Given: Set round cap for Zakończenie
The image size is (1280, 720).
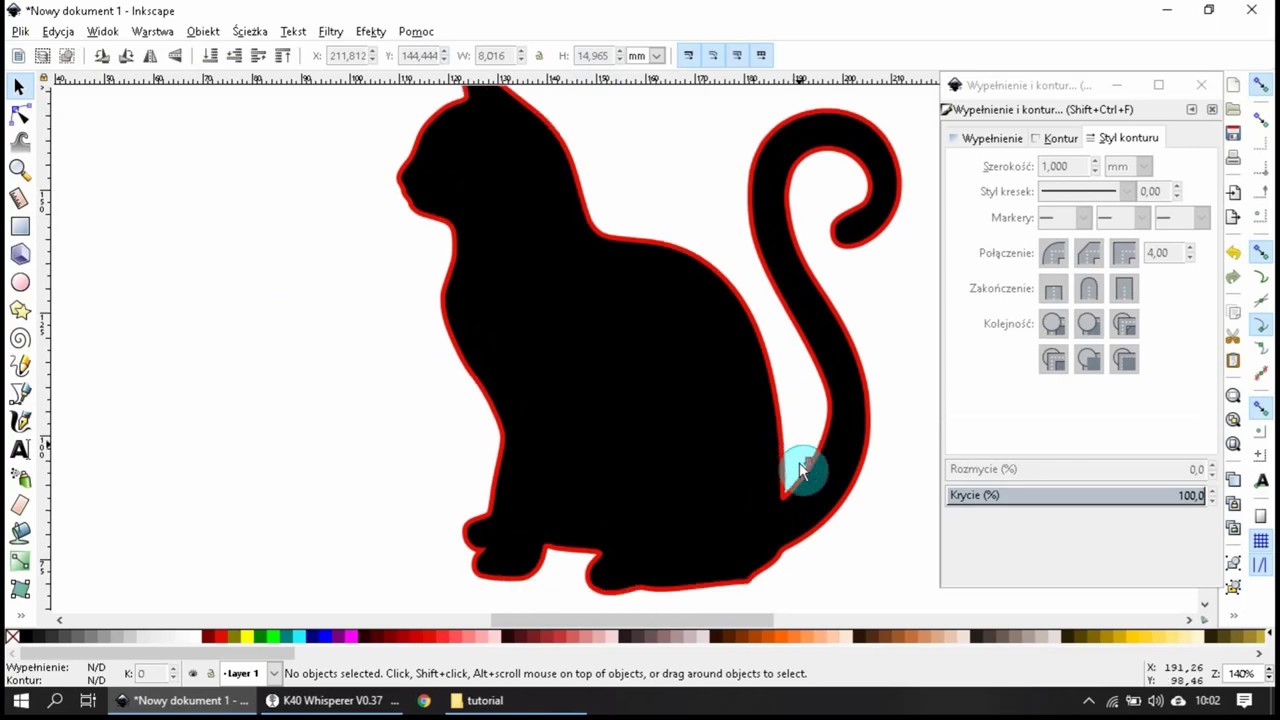Looking at the screenshot, I should coord(1089,289).
